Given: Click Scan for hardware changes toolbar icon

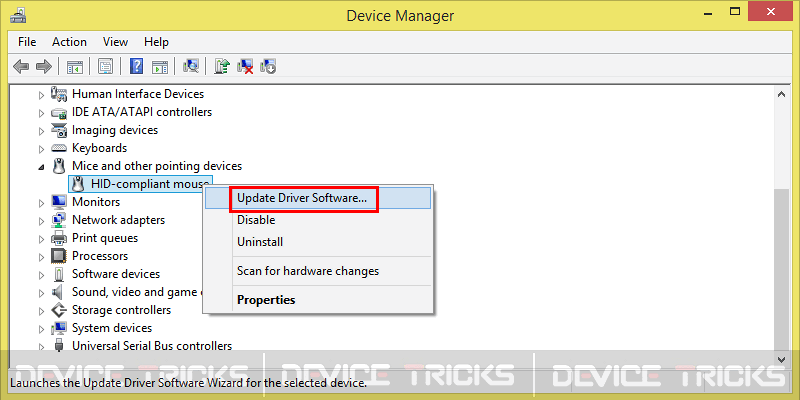Looking at the screenshot, I should click(x=191, y=67).
